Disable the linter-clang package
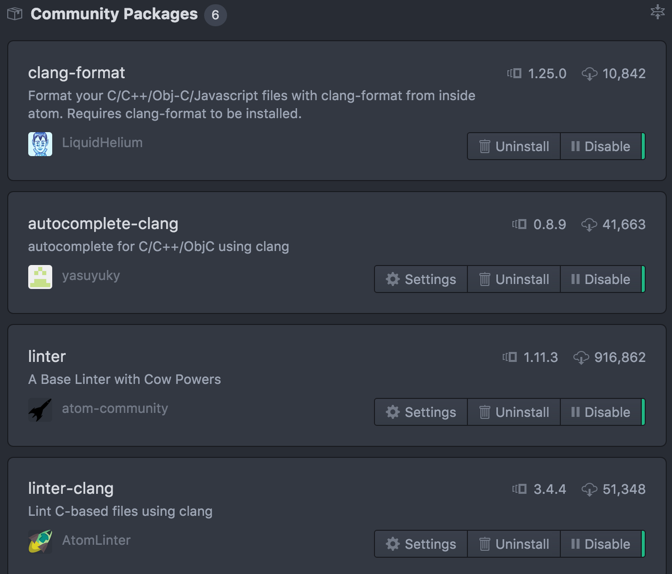 tap(602, 544)
